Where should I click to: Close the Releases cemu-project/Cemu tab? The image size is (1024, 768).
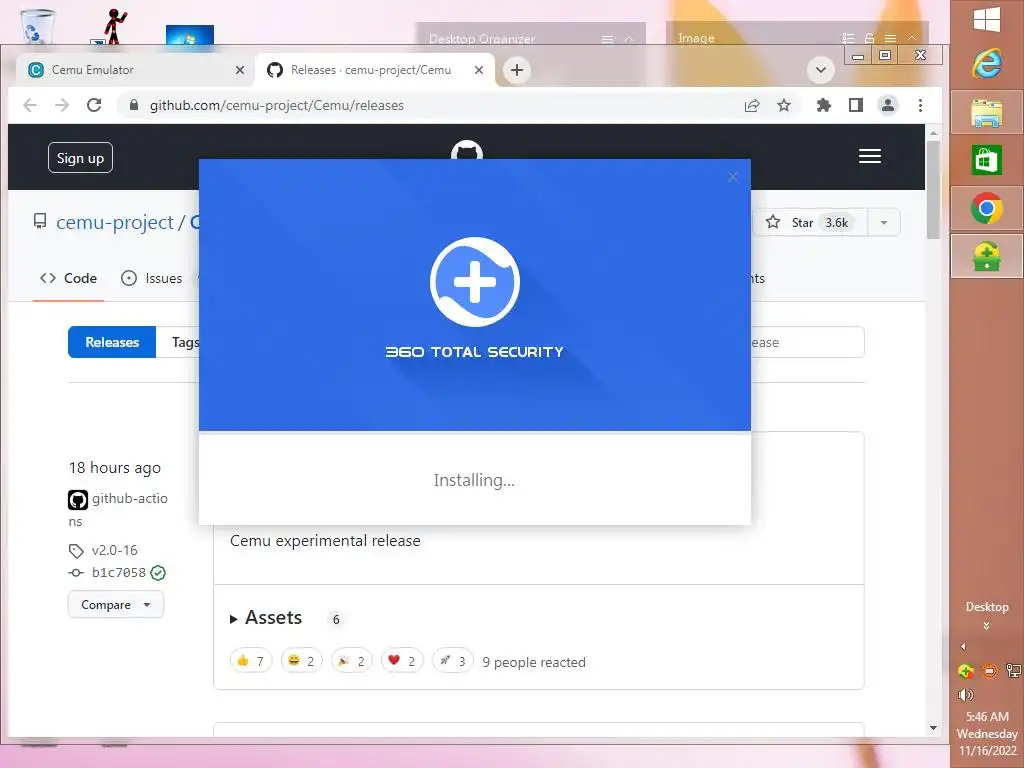pos(479,70)
